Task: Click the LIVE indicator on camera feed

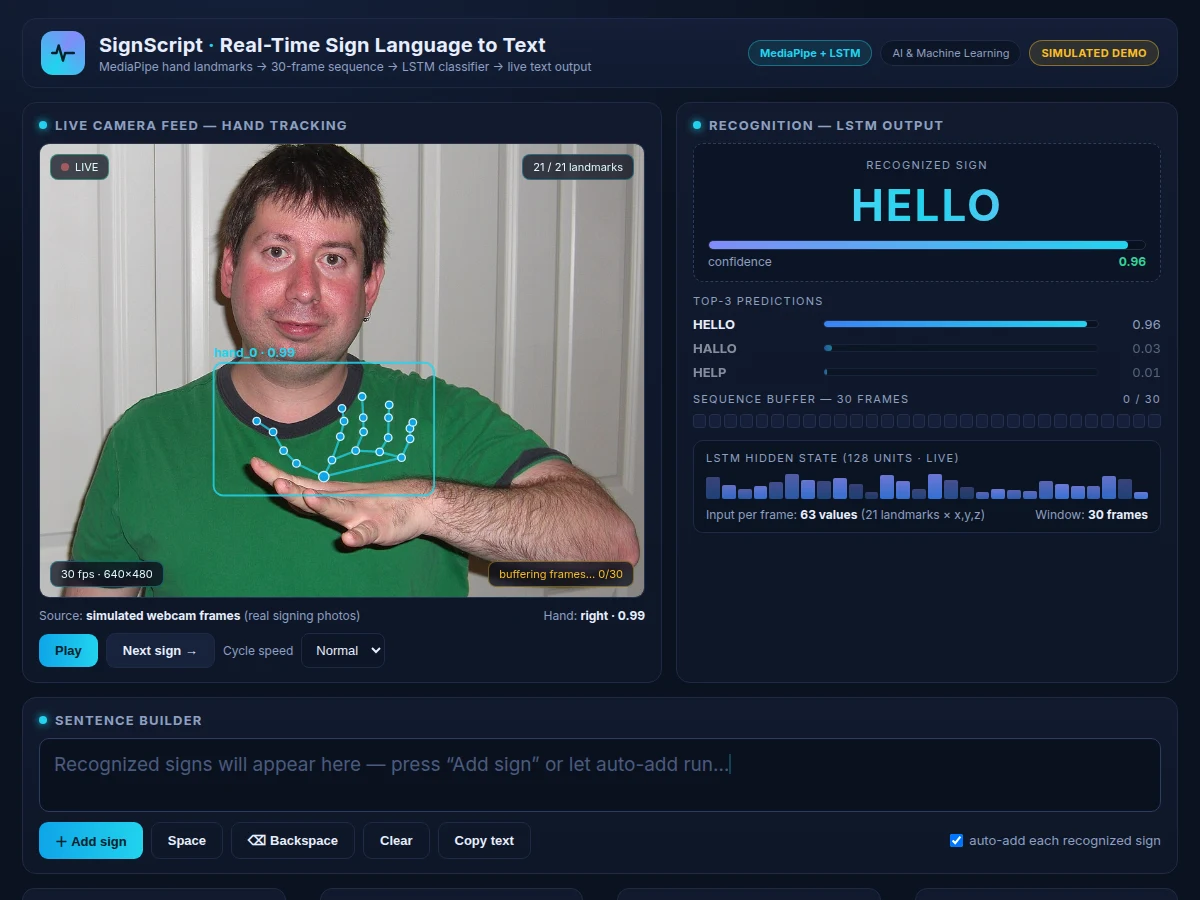Action: click(x=79, y=167)
